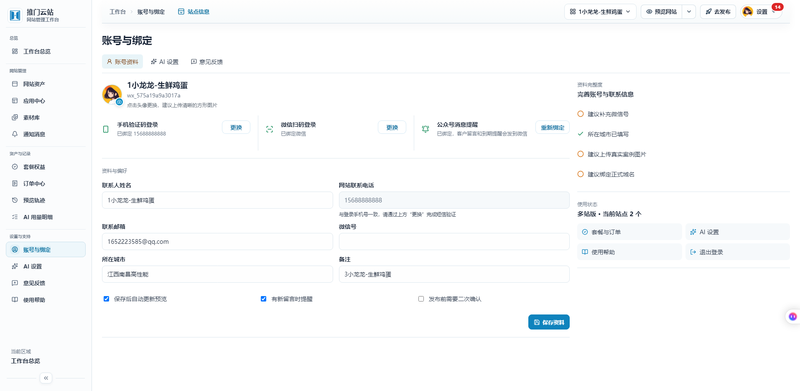
Task: Click the 推门云站 logo icon
Action: pos(15,15)
